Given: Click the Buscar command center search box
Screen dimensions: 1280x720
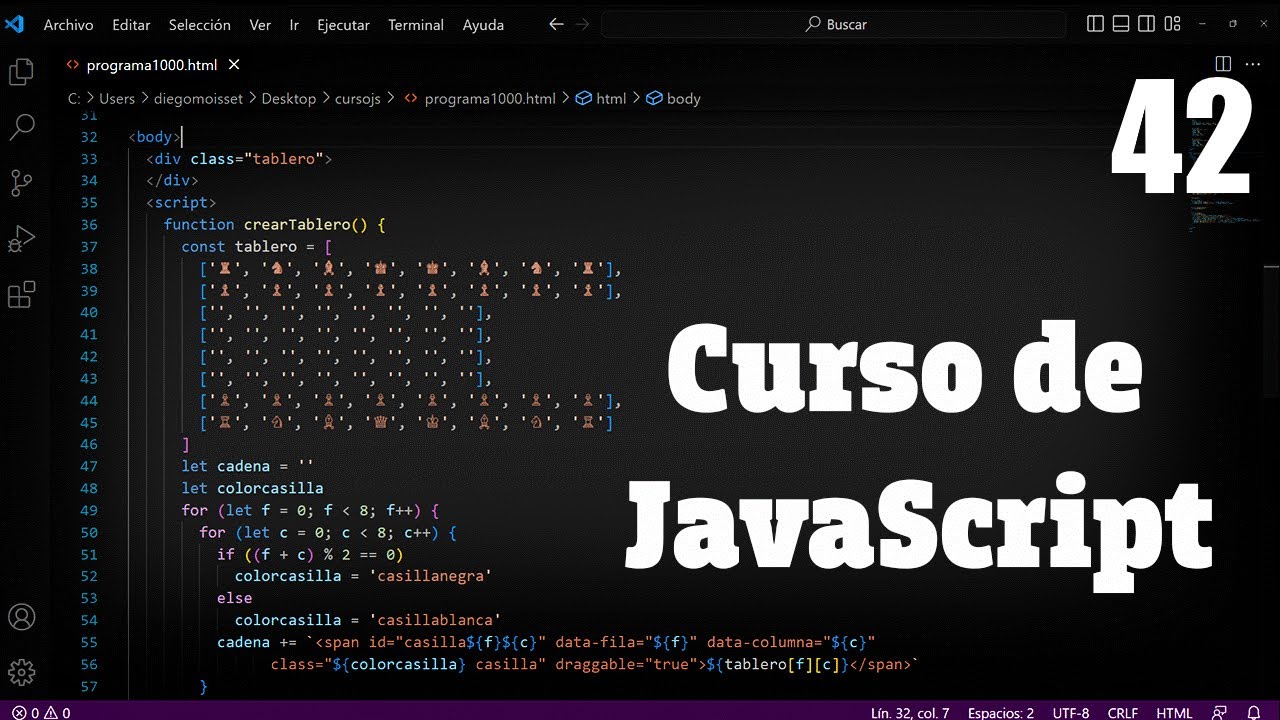Looking at the screenshot, I should [836, 24].
